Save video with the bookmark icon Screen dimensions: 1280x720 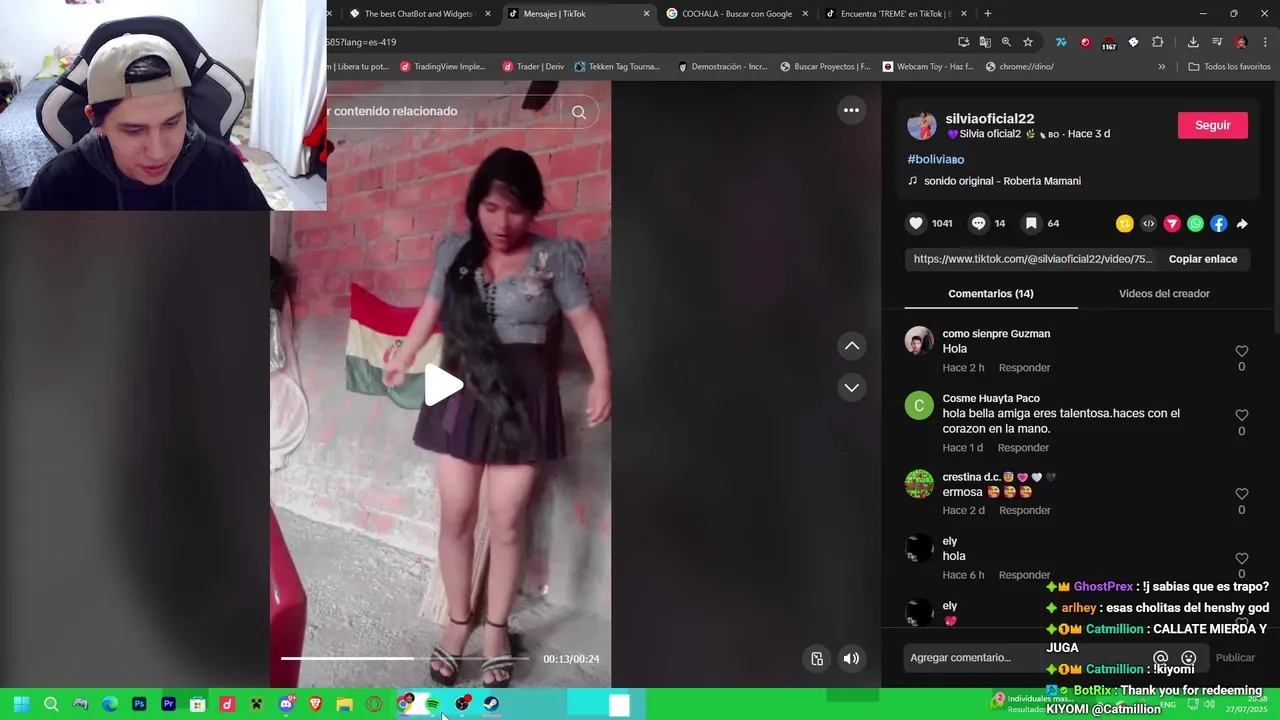coord(1031,223)
